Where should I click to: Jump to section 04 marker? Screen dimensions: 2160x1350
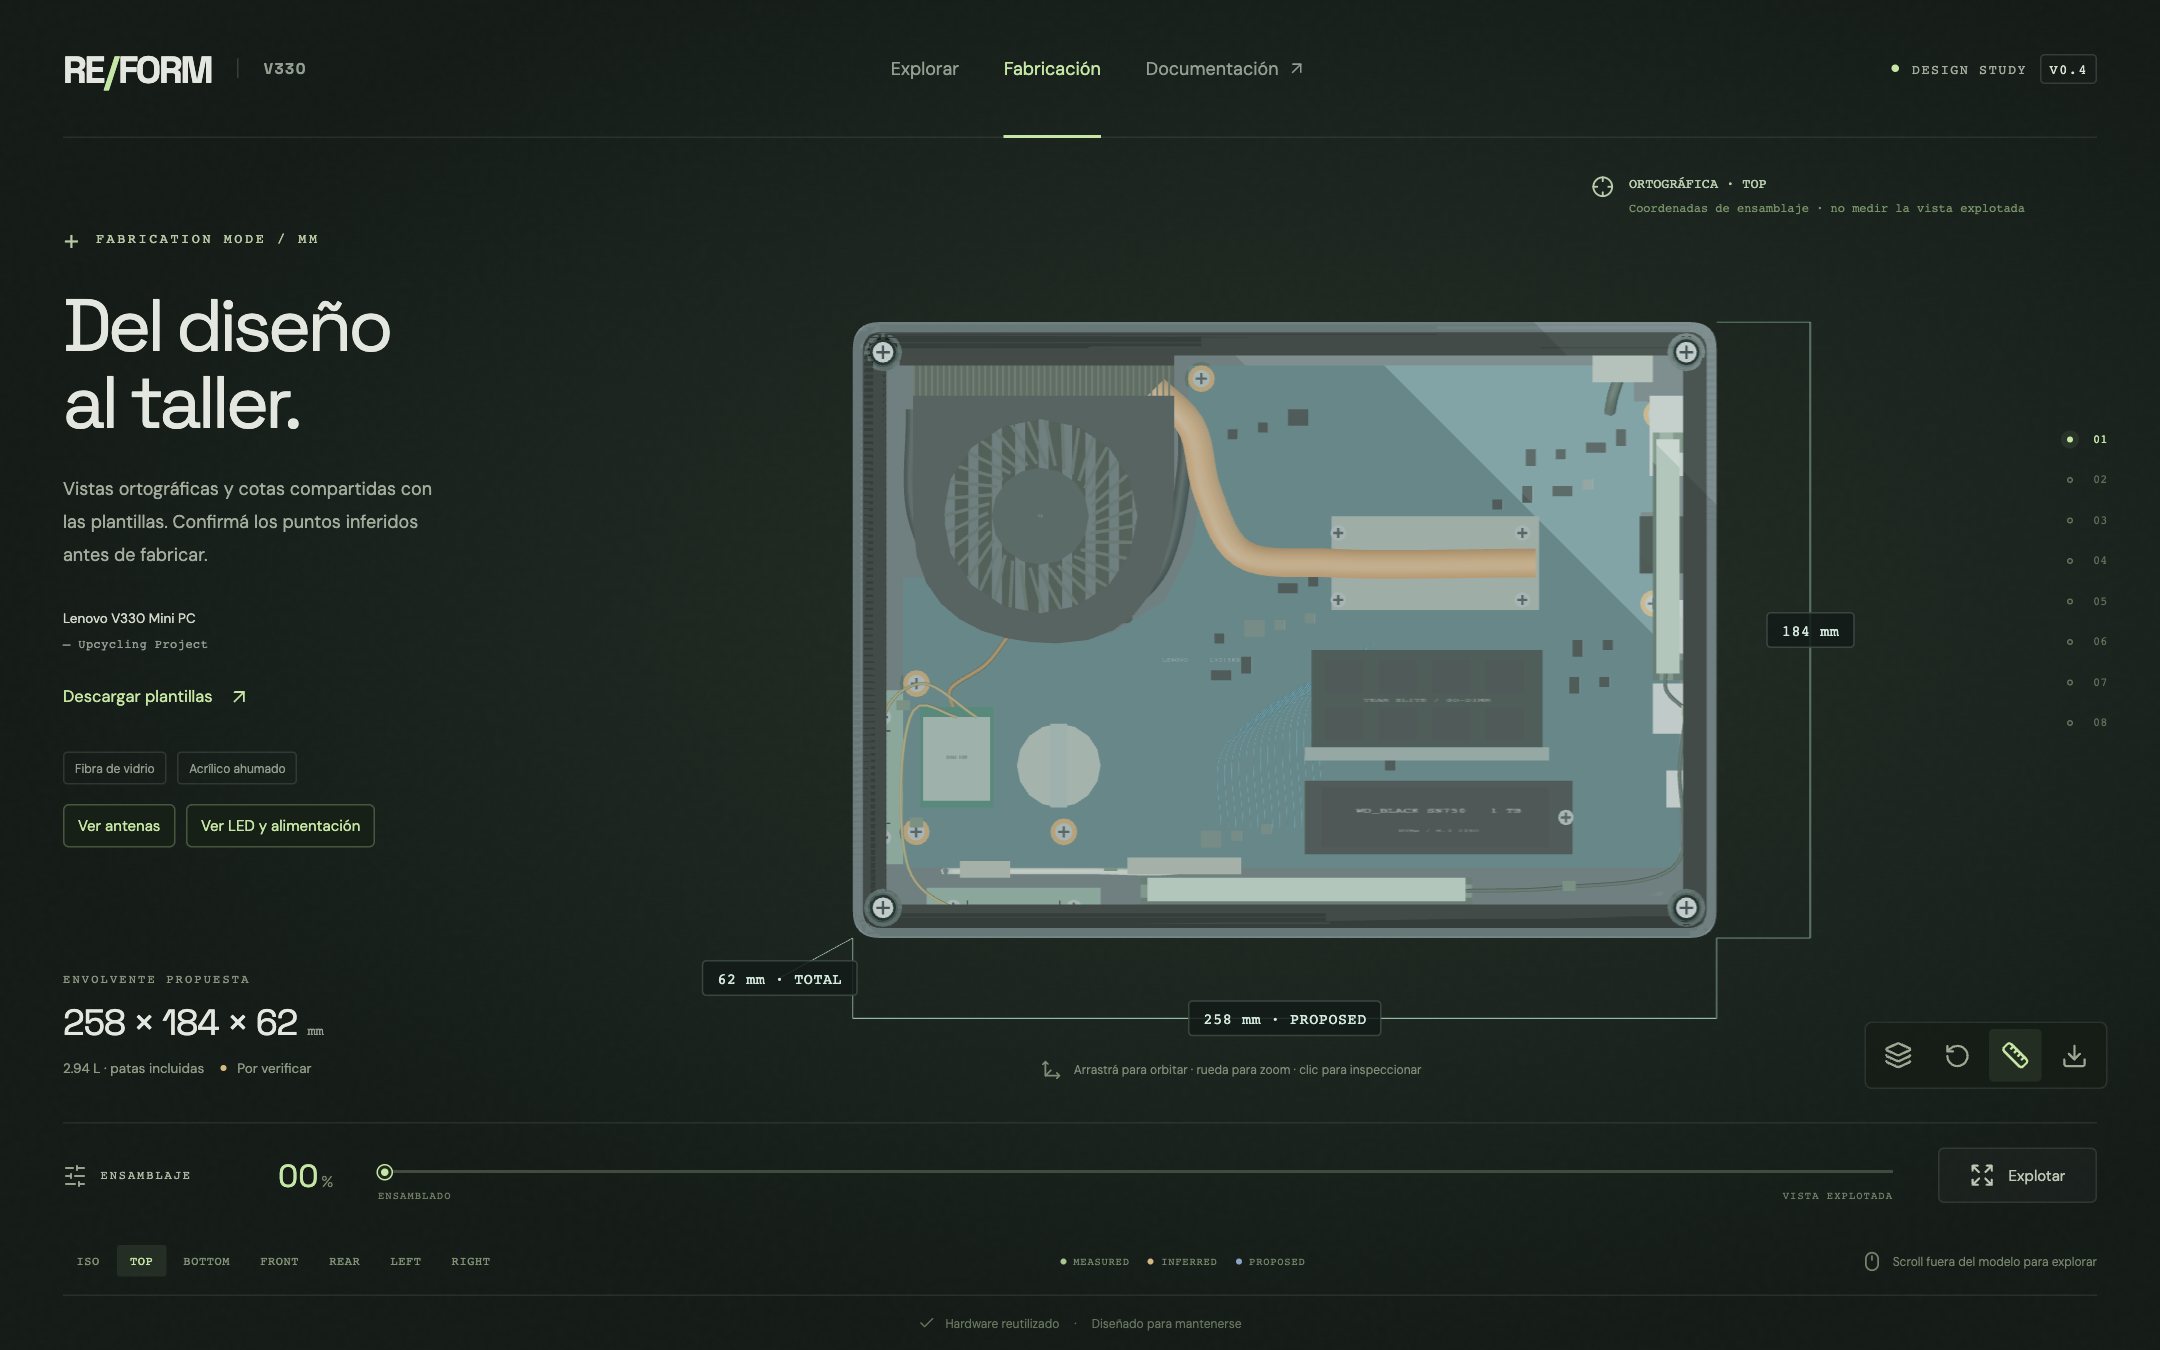click(2086, 561)
